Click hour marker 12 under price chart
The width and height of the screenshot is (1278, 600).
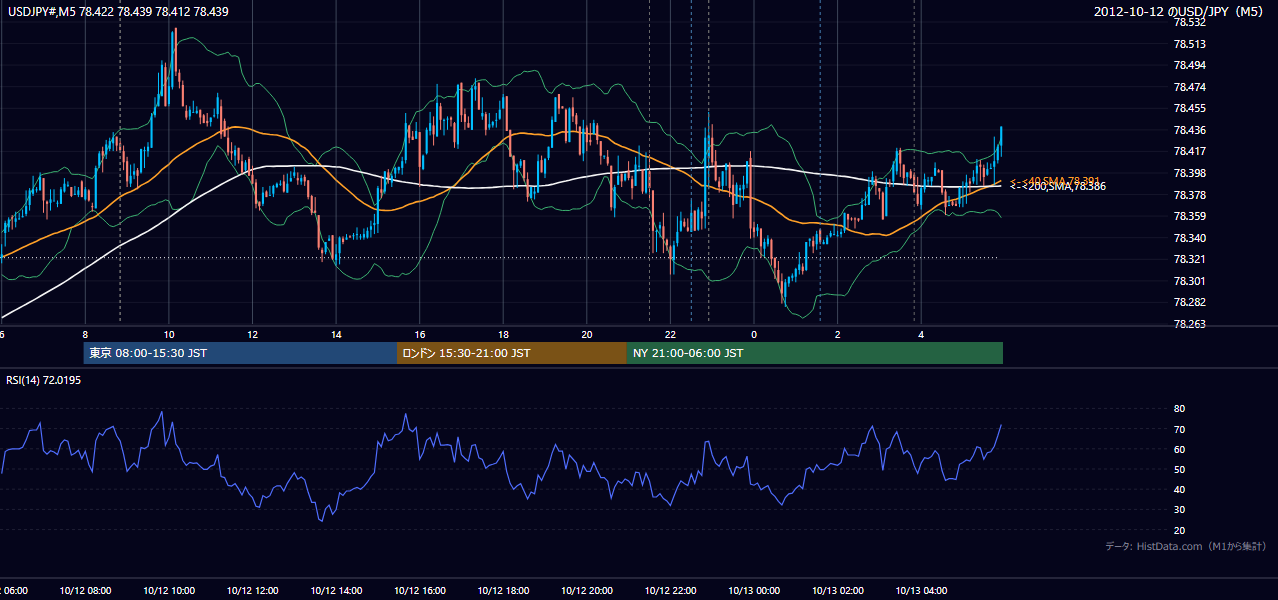tap(252, 335)
